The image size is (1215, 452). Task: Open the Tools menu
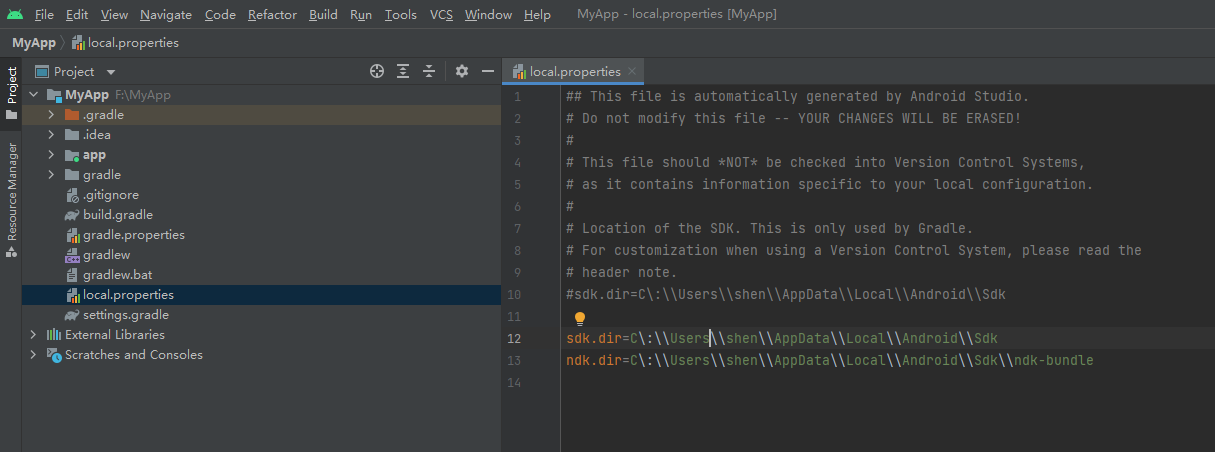click(x=401, y=15)
